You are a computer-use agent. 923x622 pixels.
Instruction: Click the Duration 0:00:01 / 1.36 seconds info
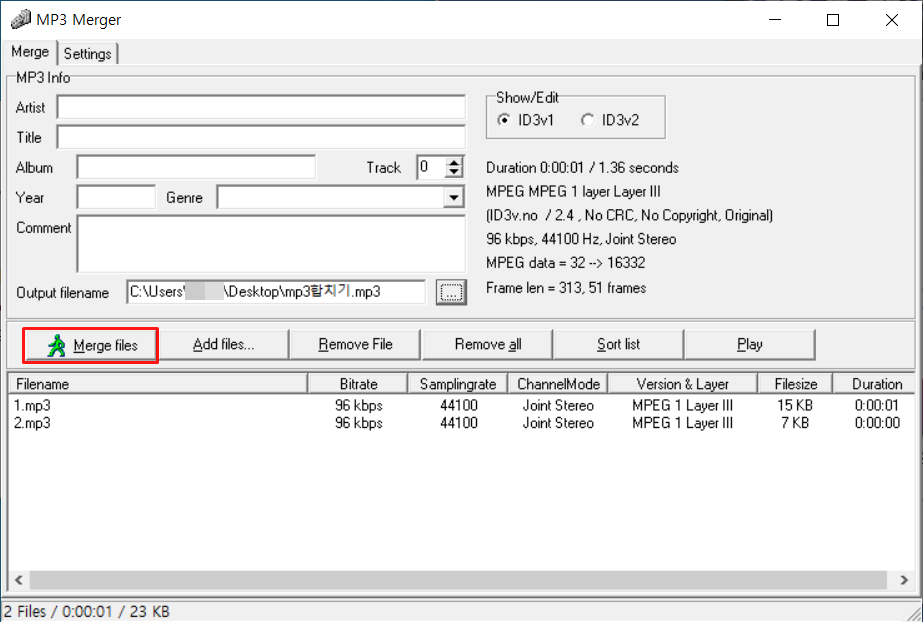click(582, 168)
